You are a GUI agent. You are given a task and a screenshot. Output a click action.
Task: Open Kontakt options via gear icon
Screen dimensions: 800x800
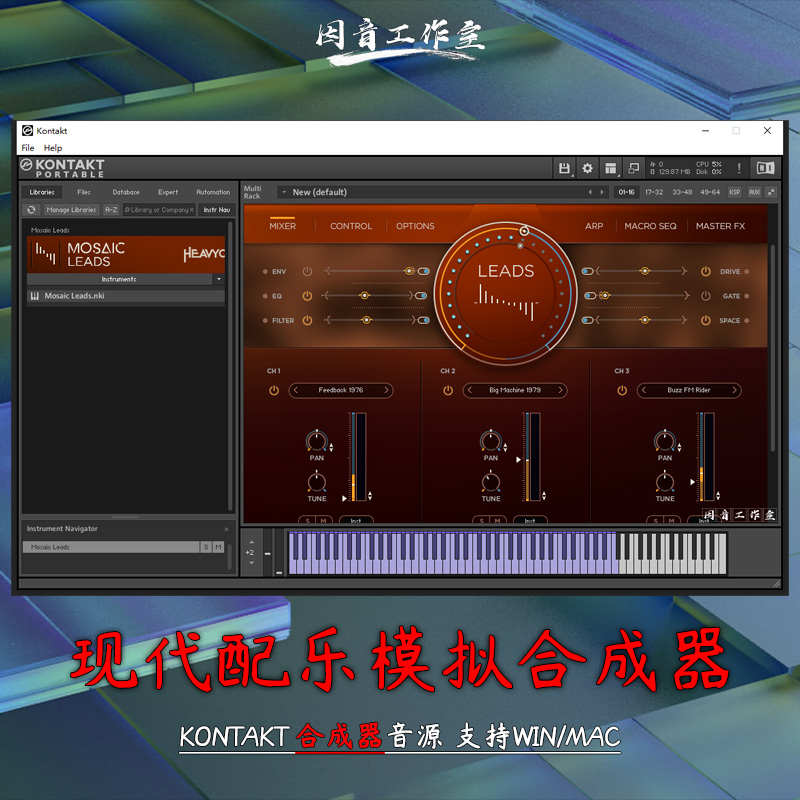point(587,168)
